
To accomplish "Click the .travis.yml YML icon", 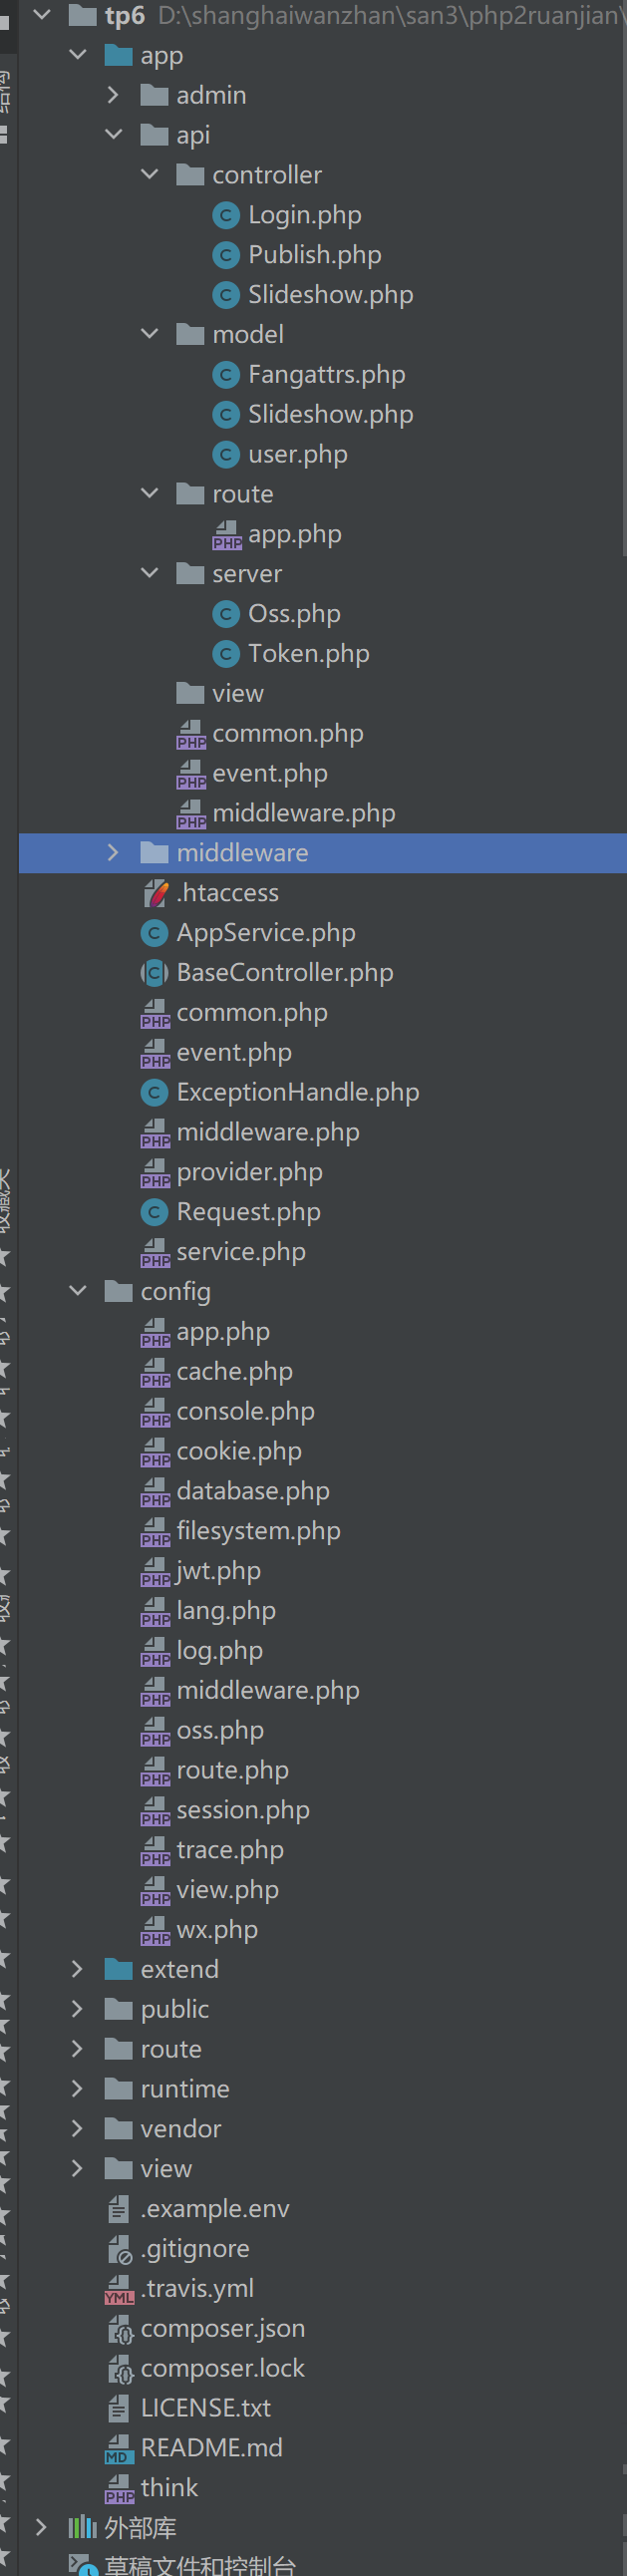I will pyautogui.click(x=119, y=2289).
